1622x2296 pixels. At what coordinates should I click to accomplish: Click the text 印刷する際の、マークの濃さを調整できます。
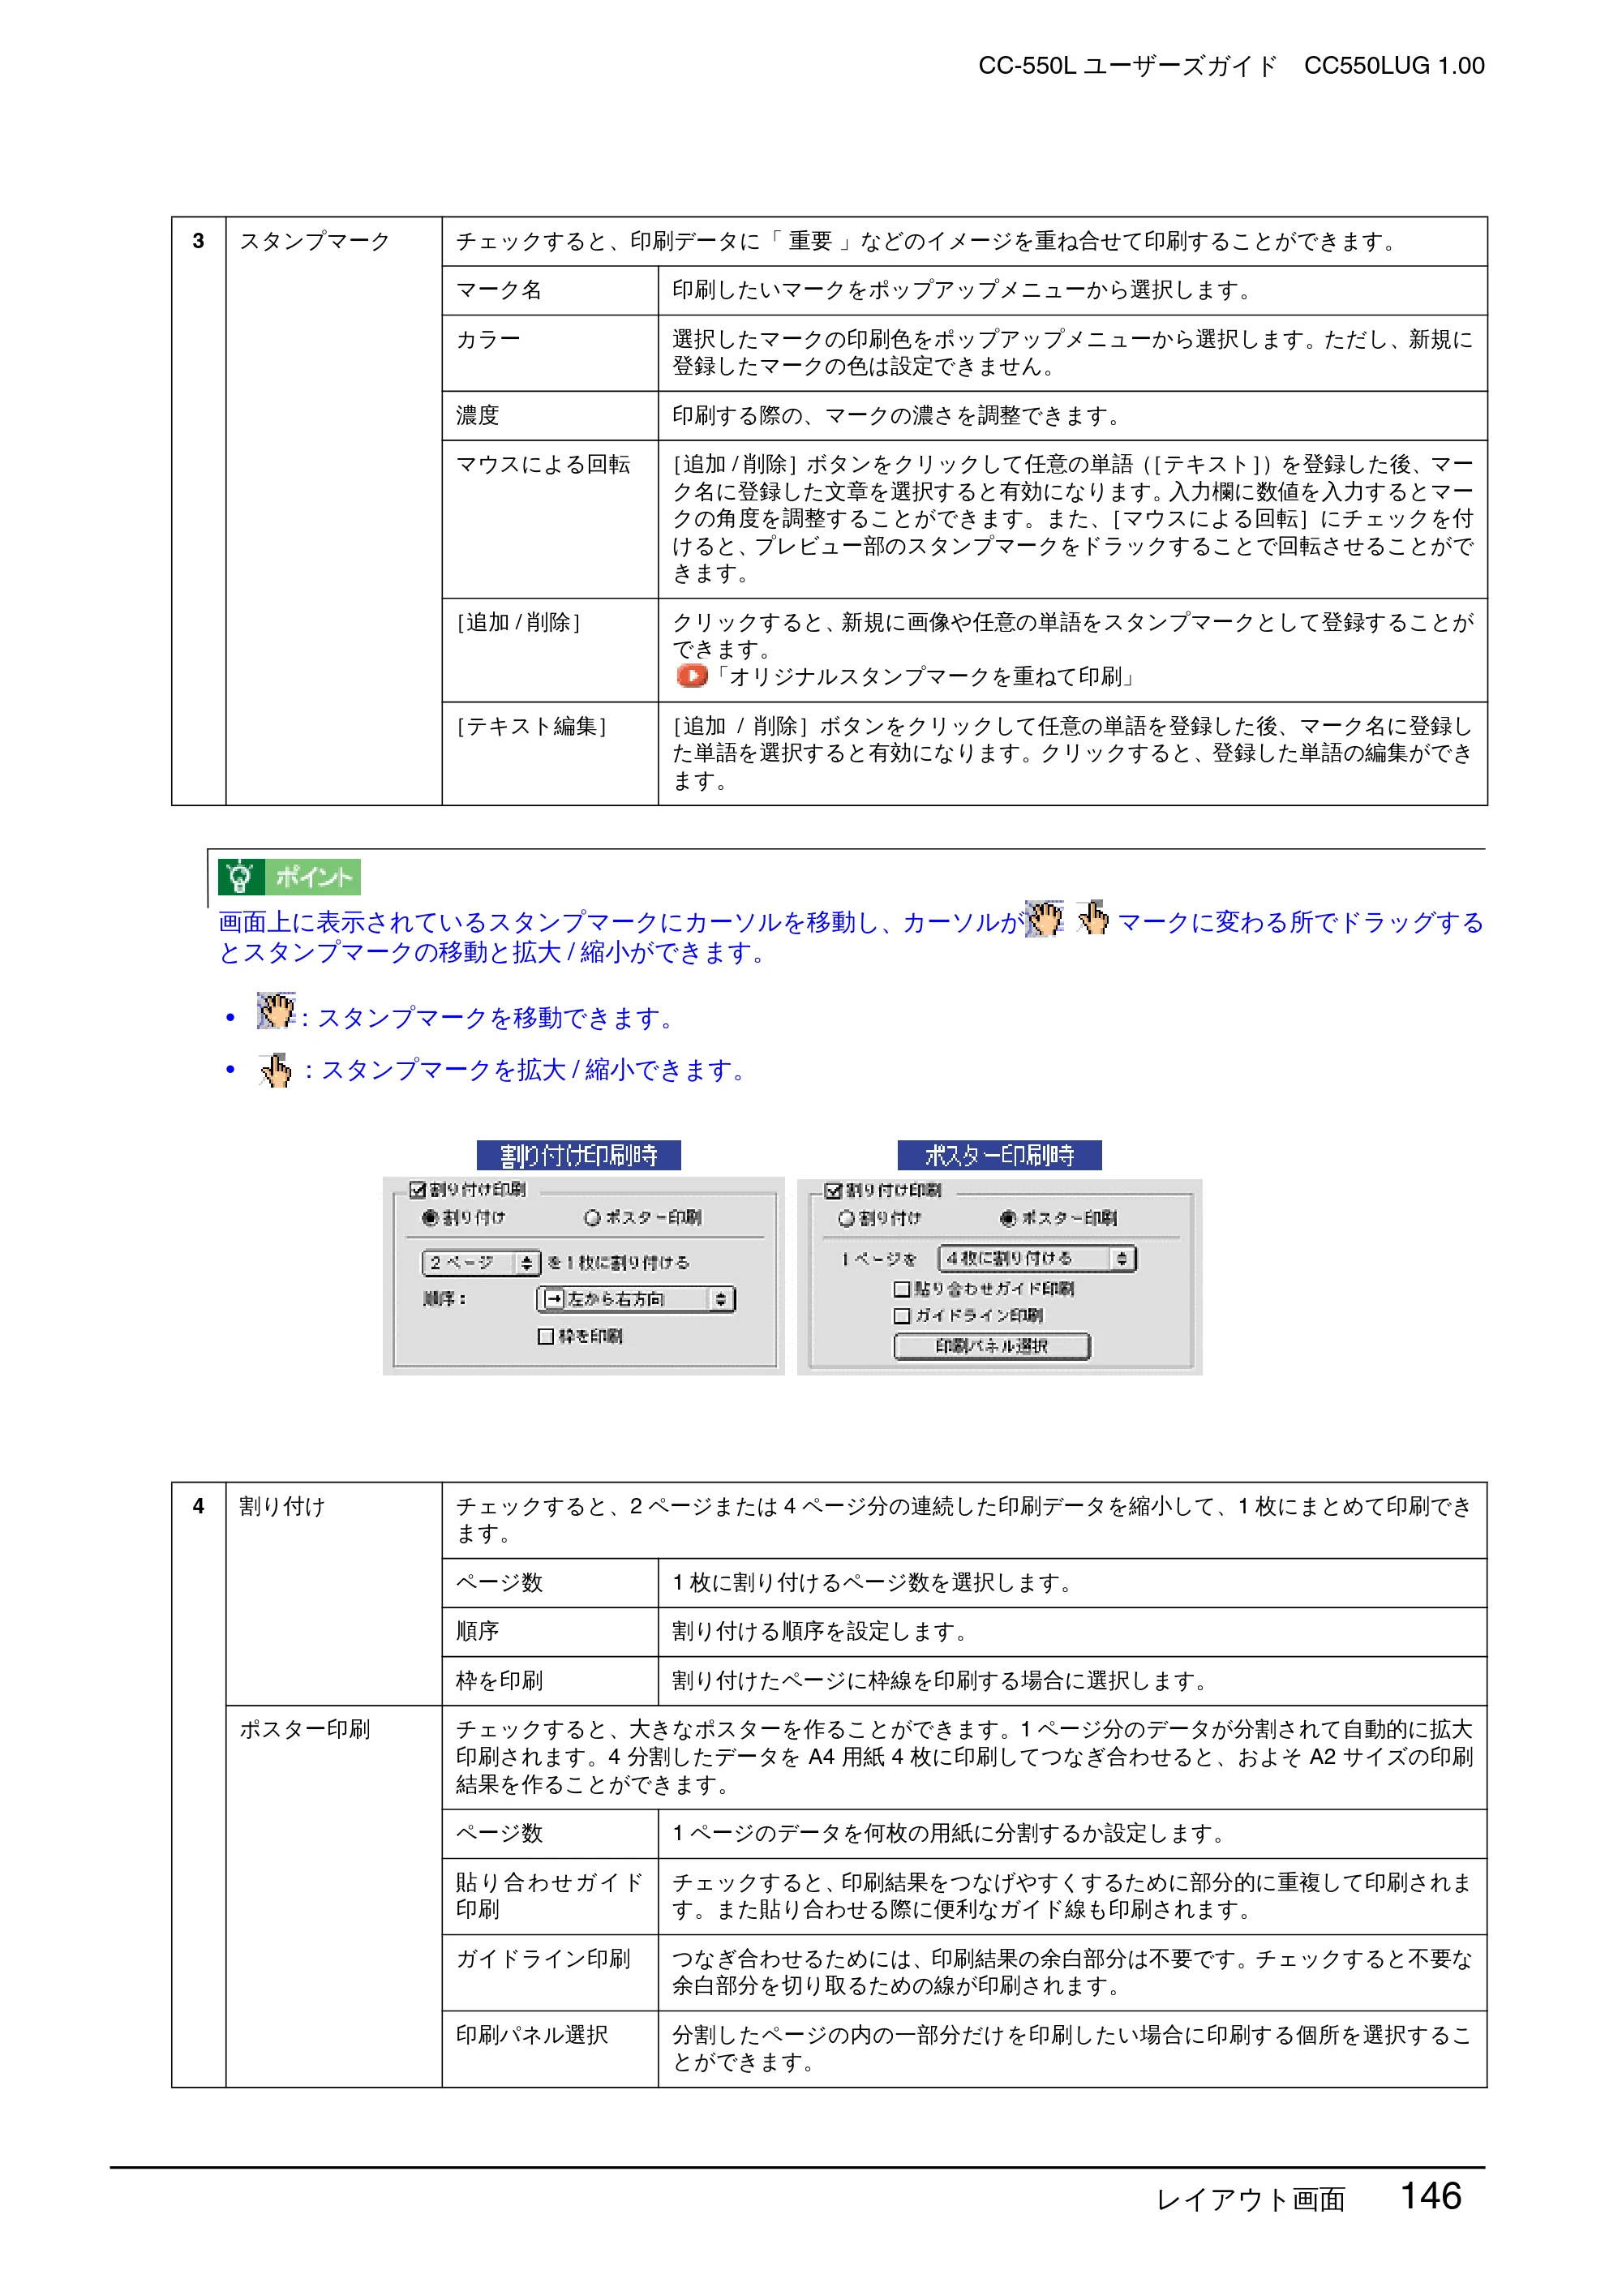pyautogui.click(x=898, y=415)
